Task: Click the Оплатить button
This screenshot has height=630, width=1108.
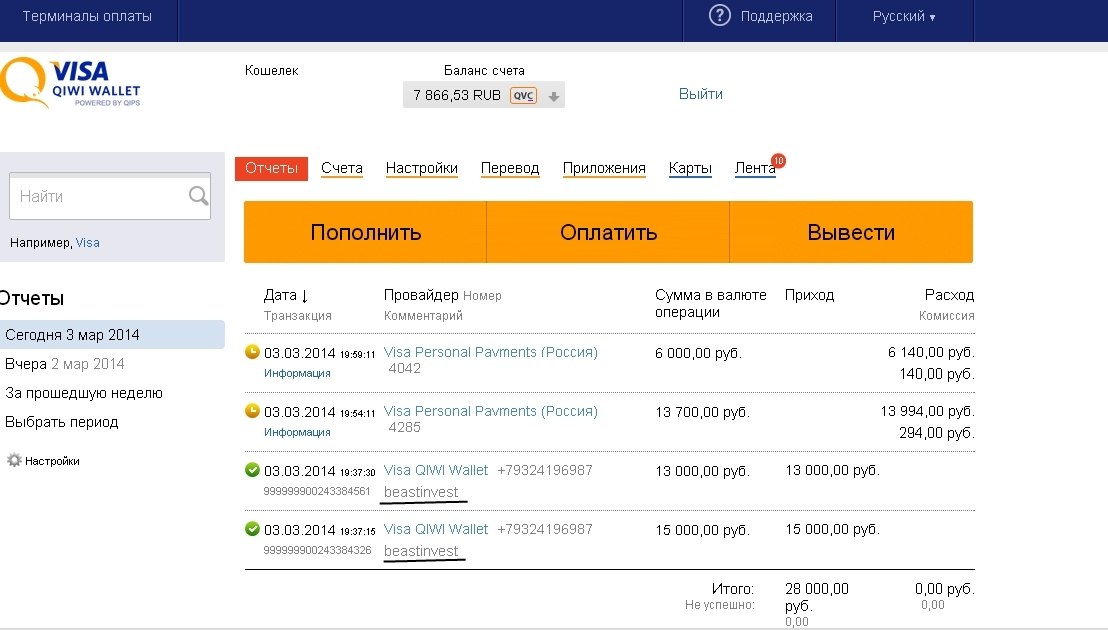Action: click(608, 232)
